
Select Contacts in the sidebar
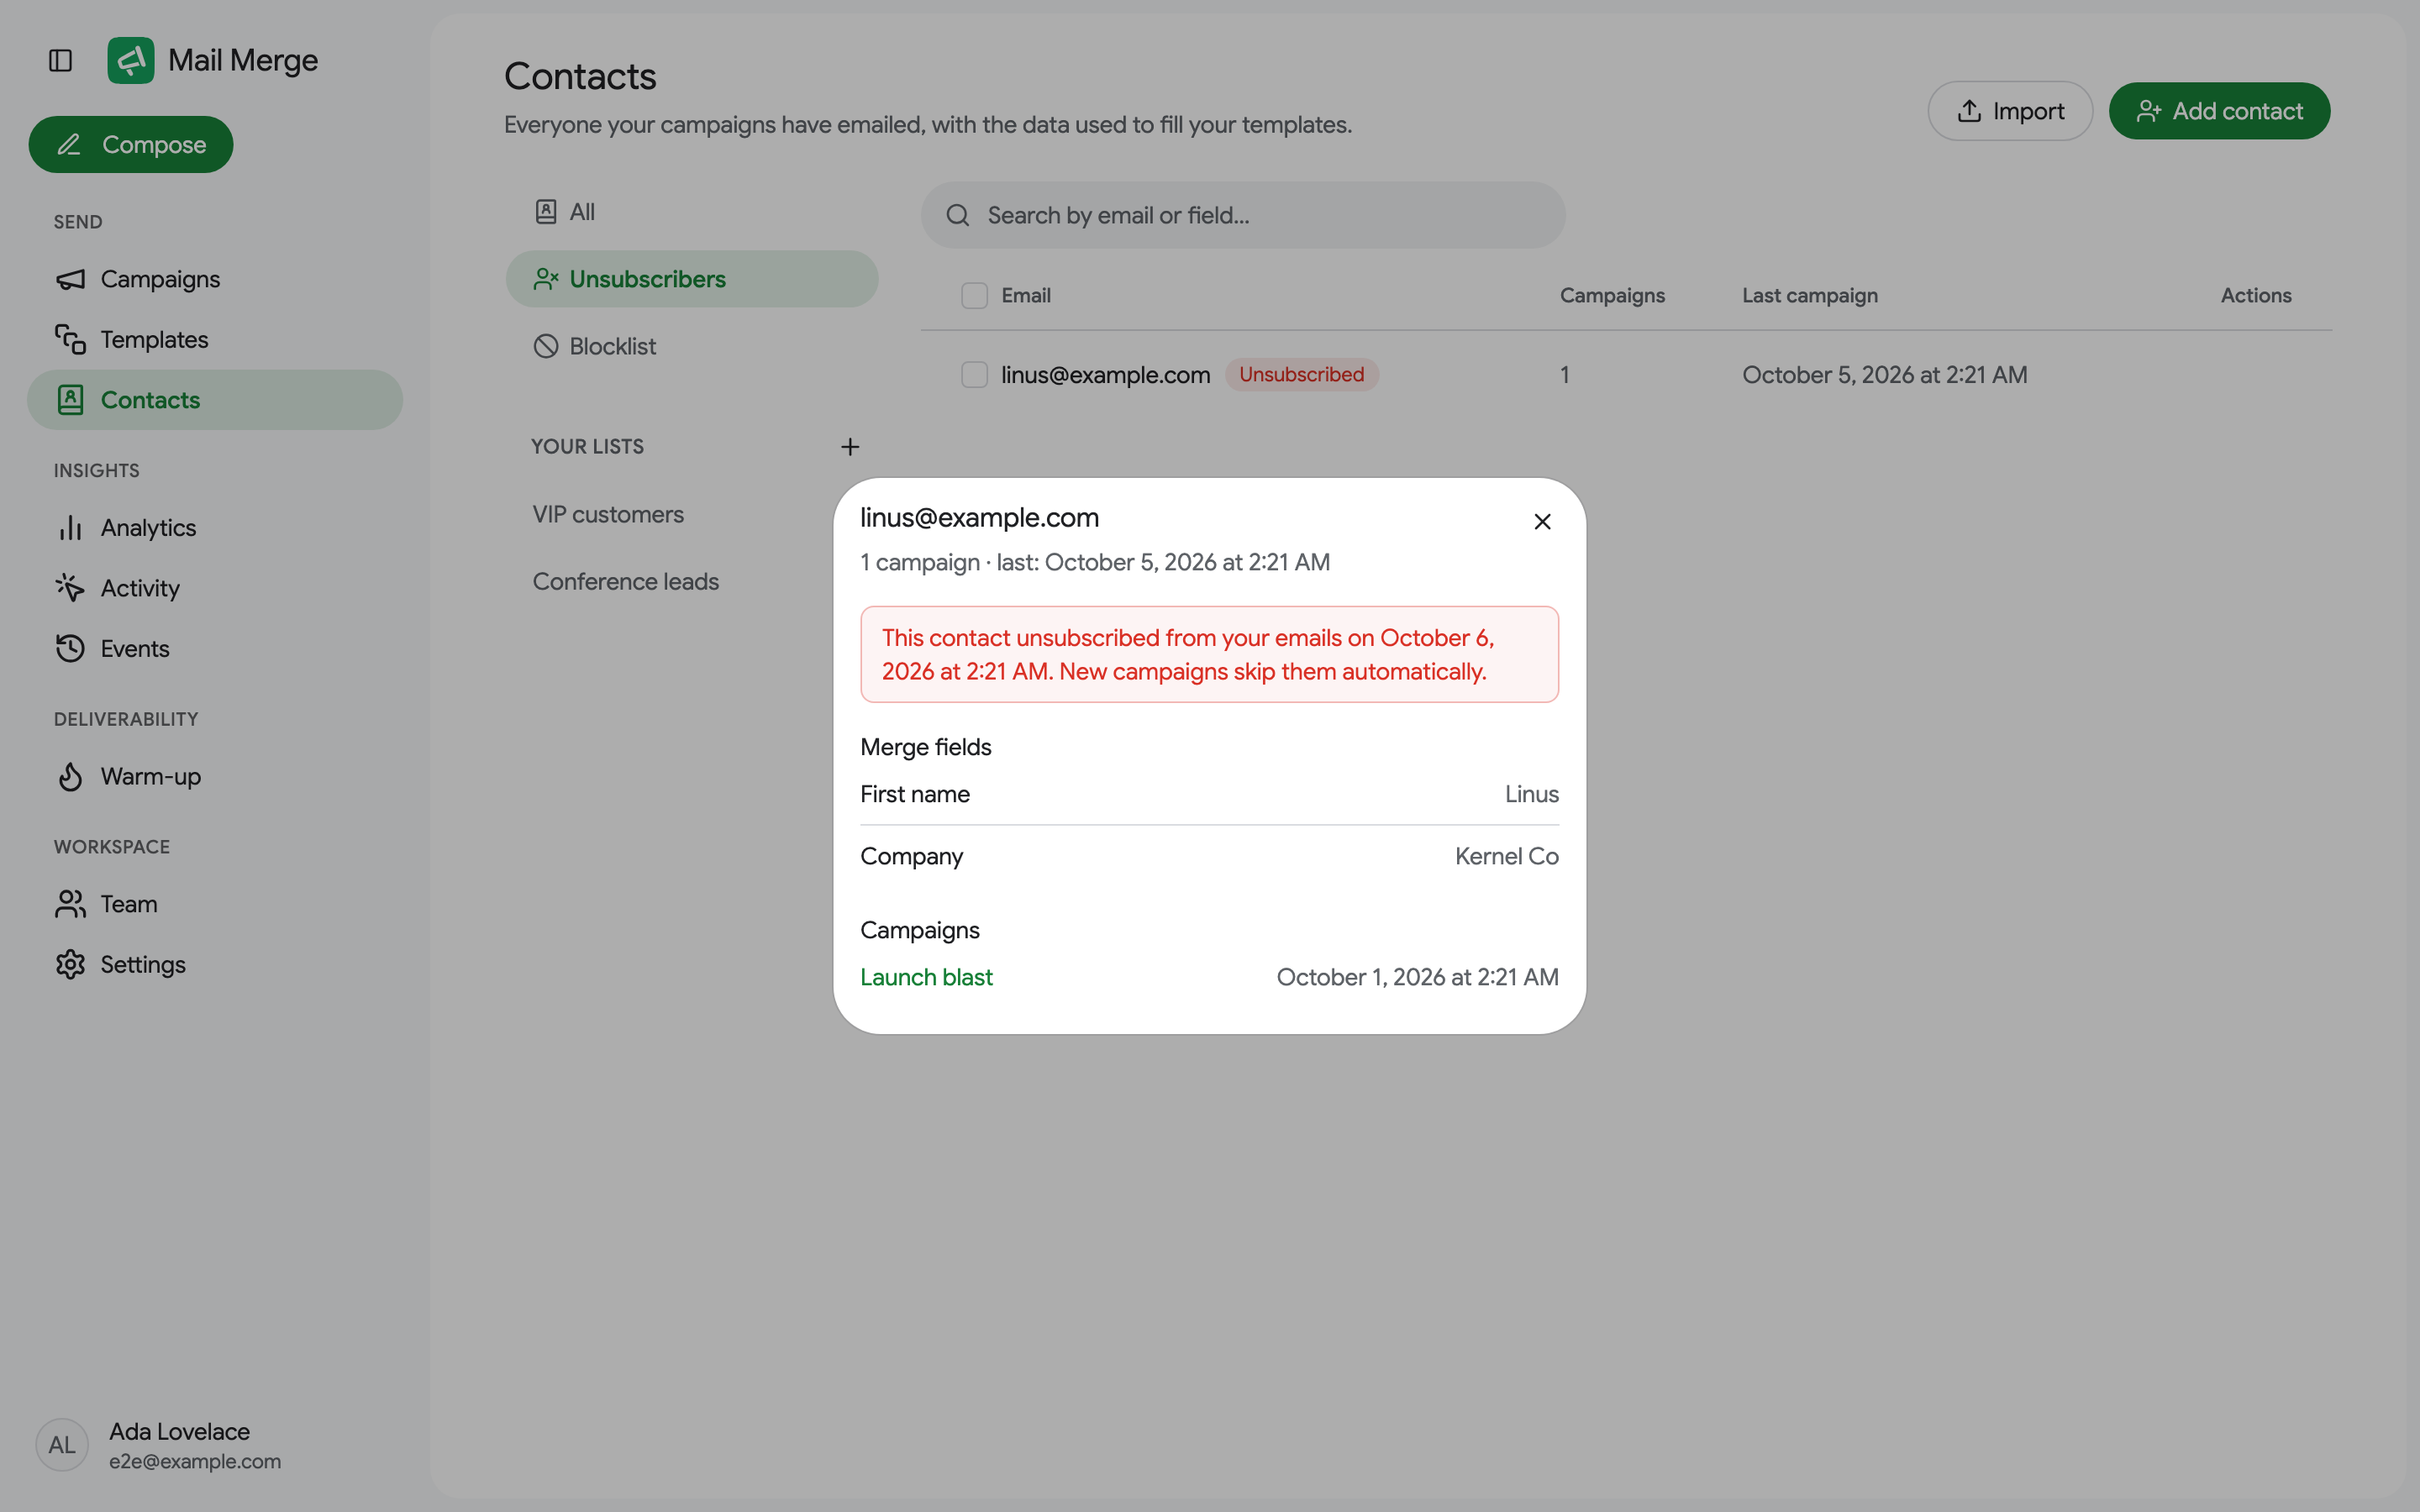click(215, 400)
